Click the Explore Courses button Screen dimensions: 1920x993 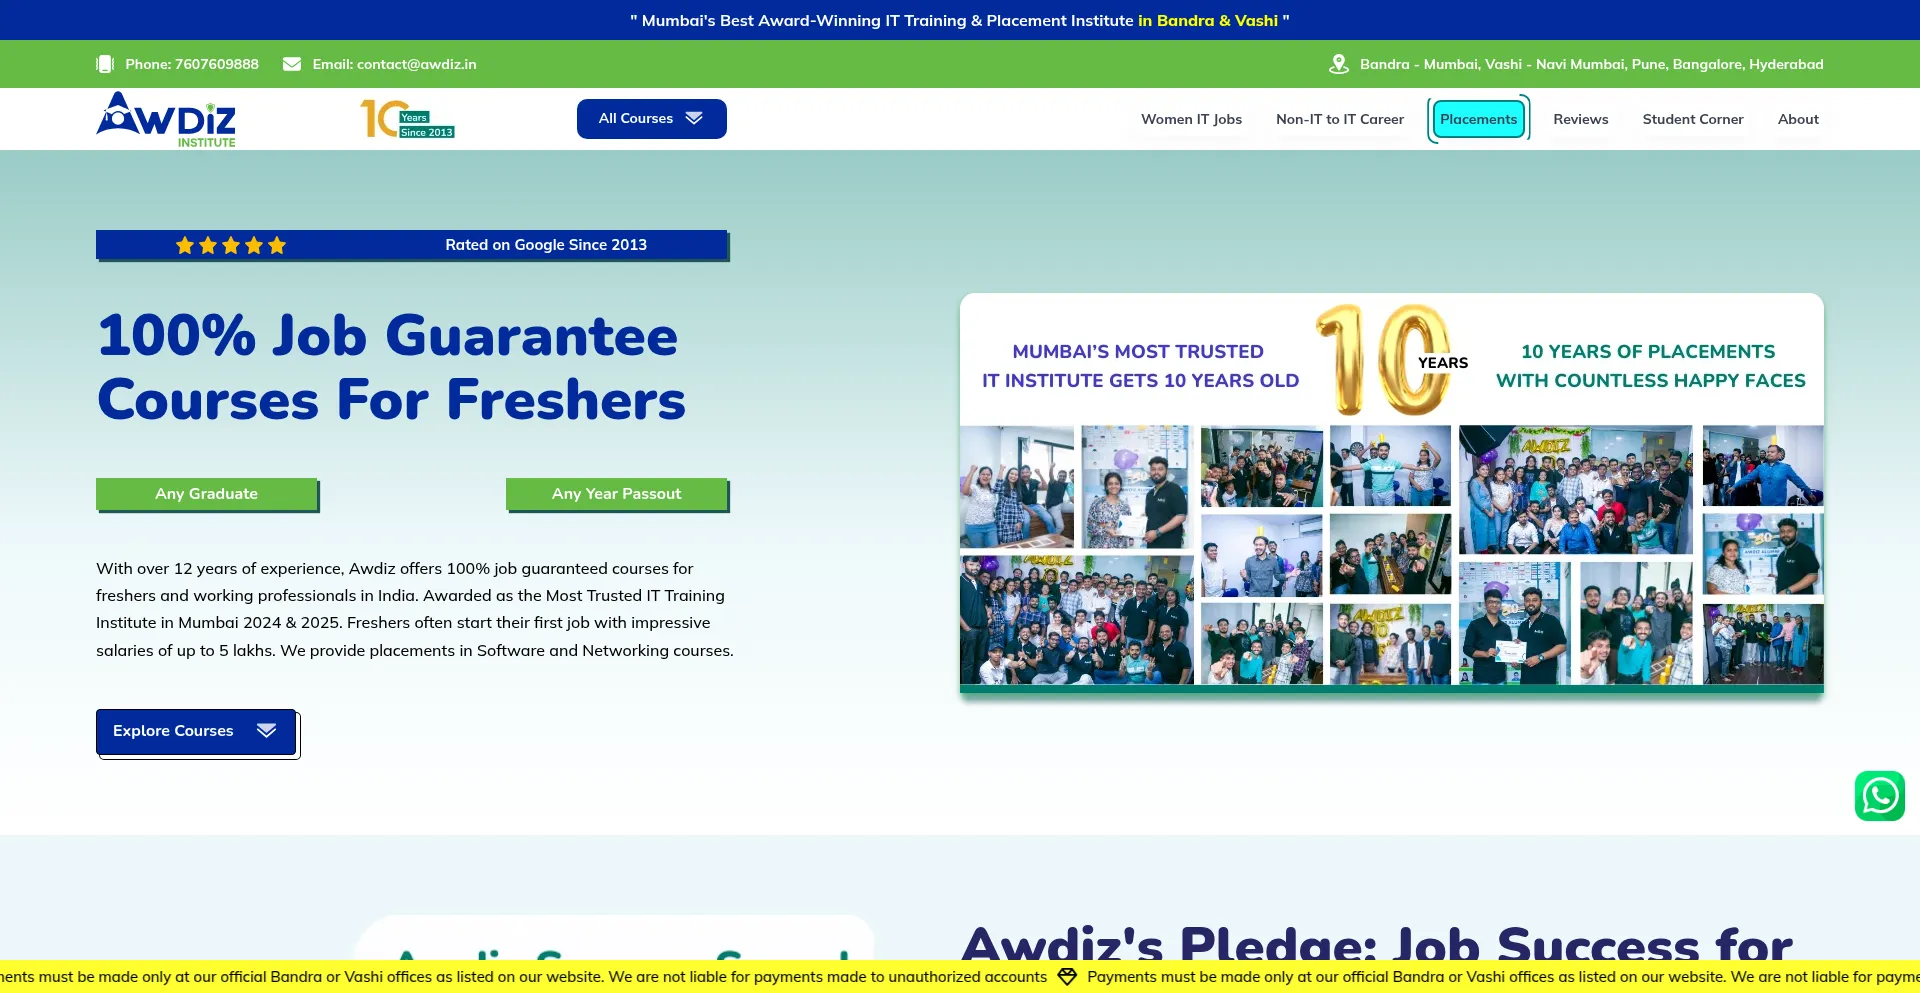point(196,731)
